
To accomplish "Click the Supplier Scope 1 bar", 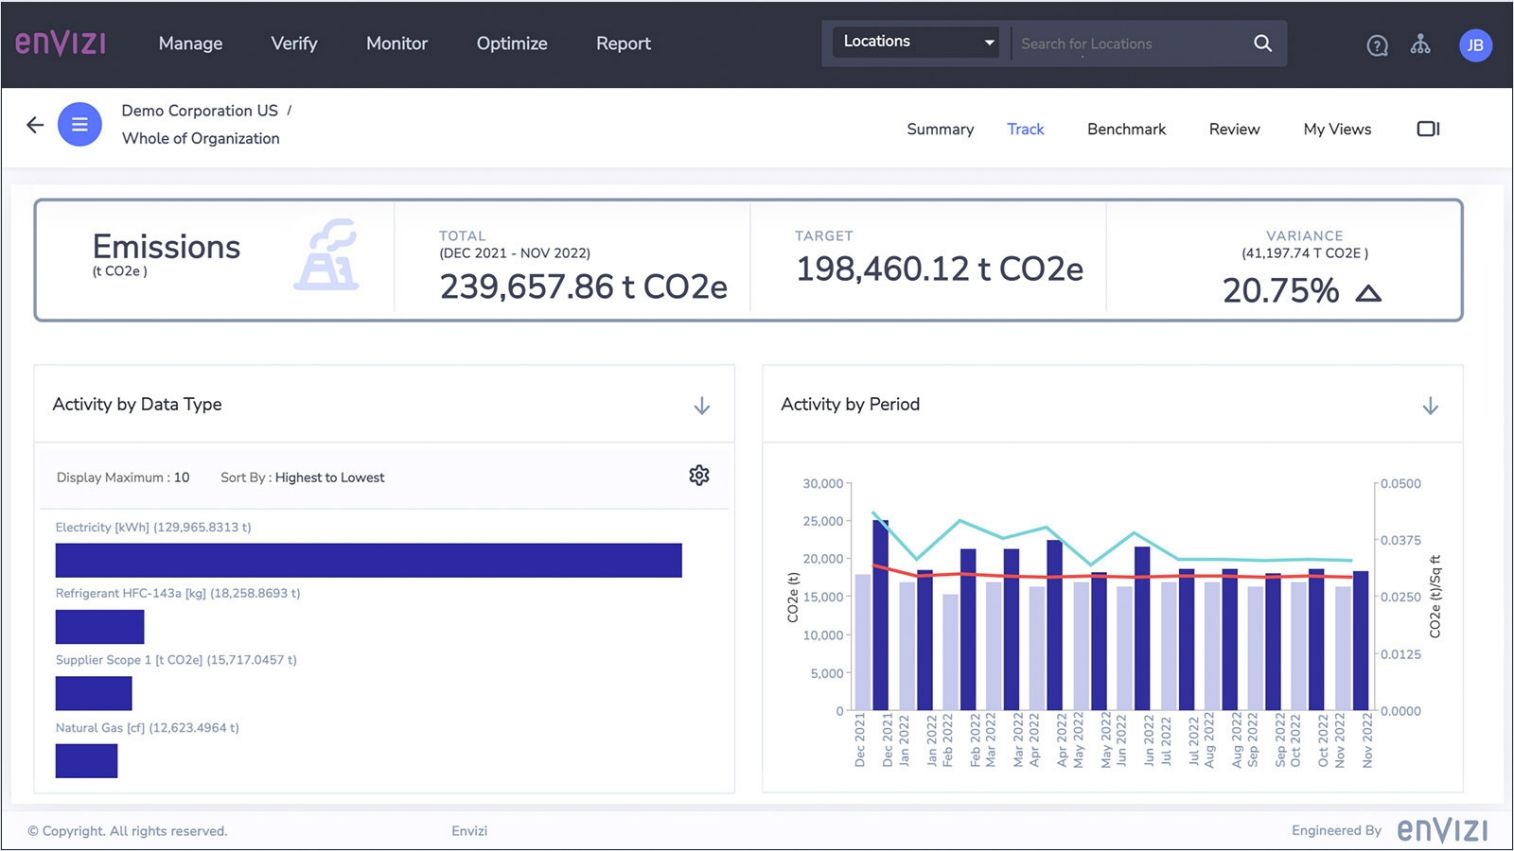I will point(94,693).
